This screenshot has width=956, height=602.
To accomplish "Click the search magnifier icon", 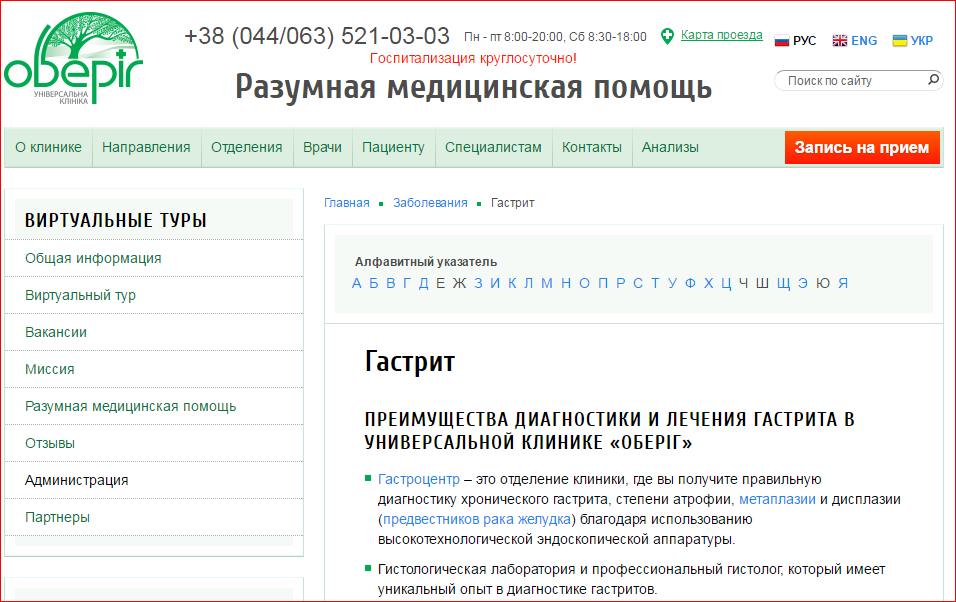I will [933, 80].
